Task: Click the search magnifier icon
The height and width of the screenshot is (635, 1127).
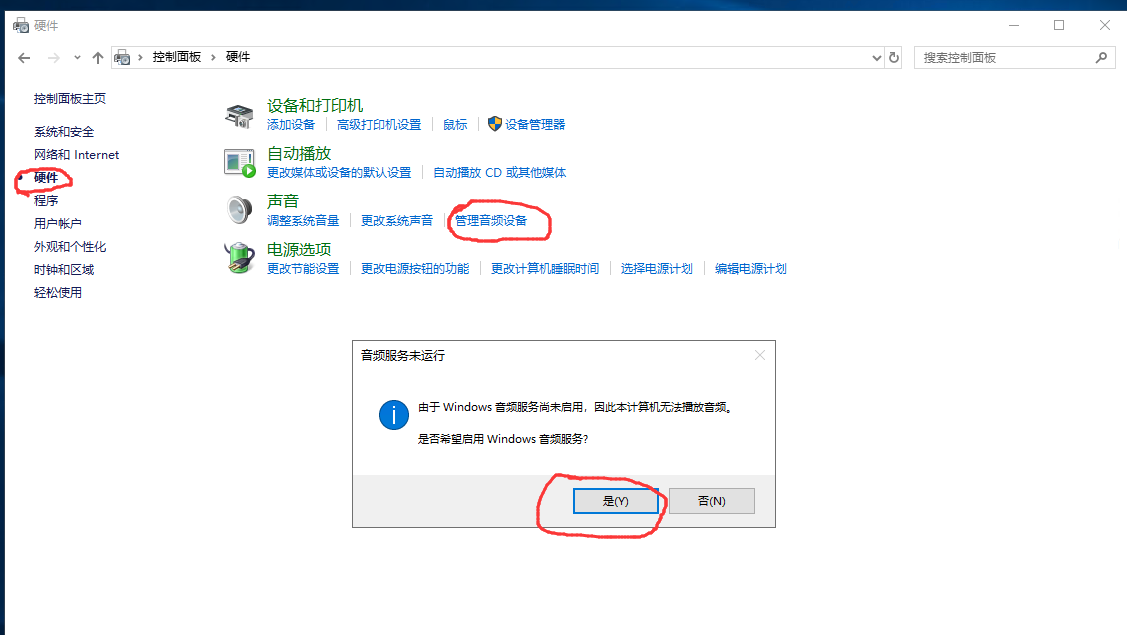Action: coord(1102,58)
